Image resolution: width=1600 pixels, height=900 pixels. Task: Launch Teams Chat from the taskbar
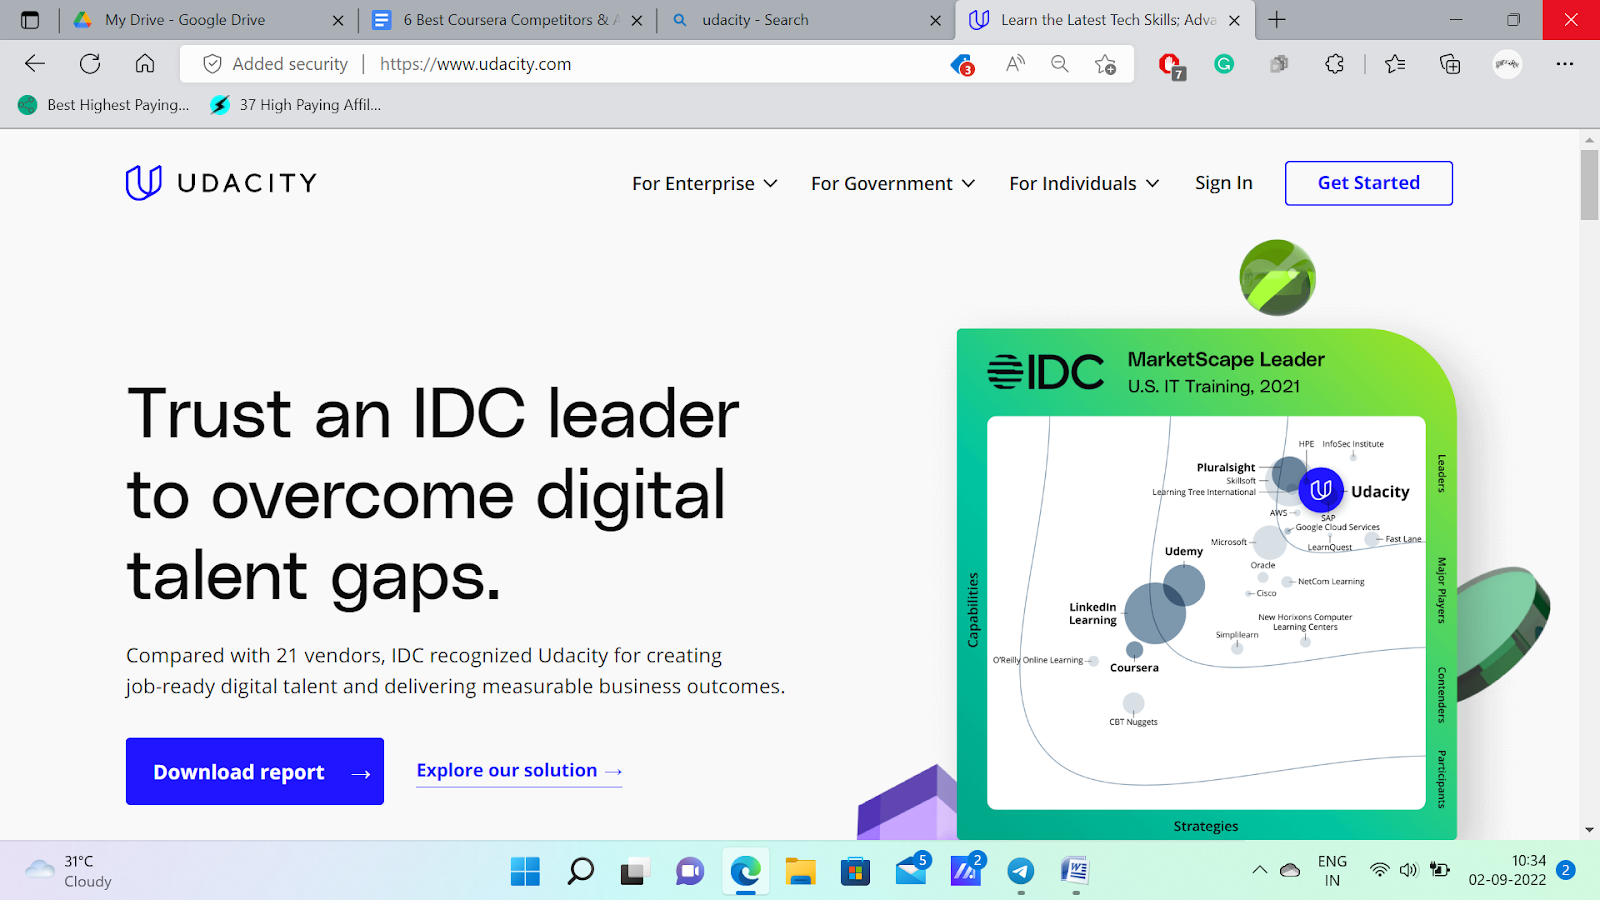[690, 871]
